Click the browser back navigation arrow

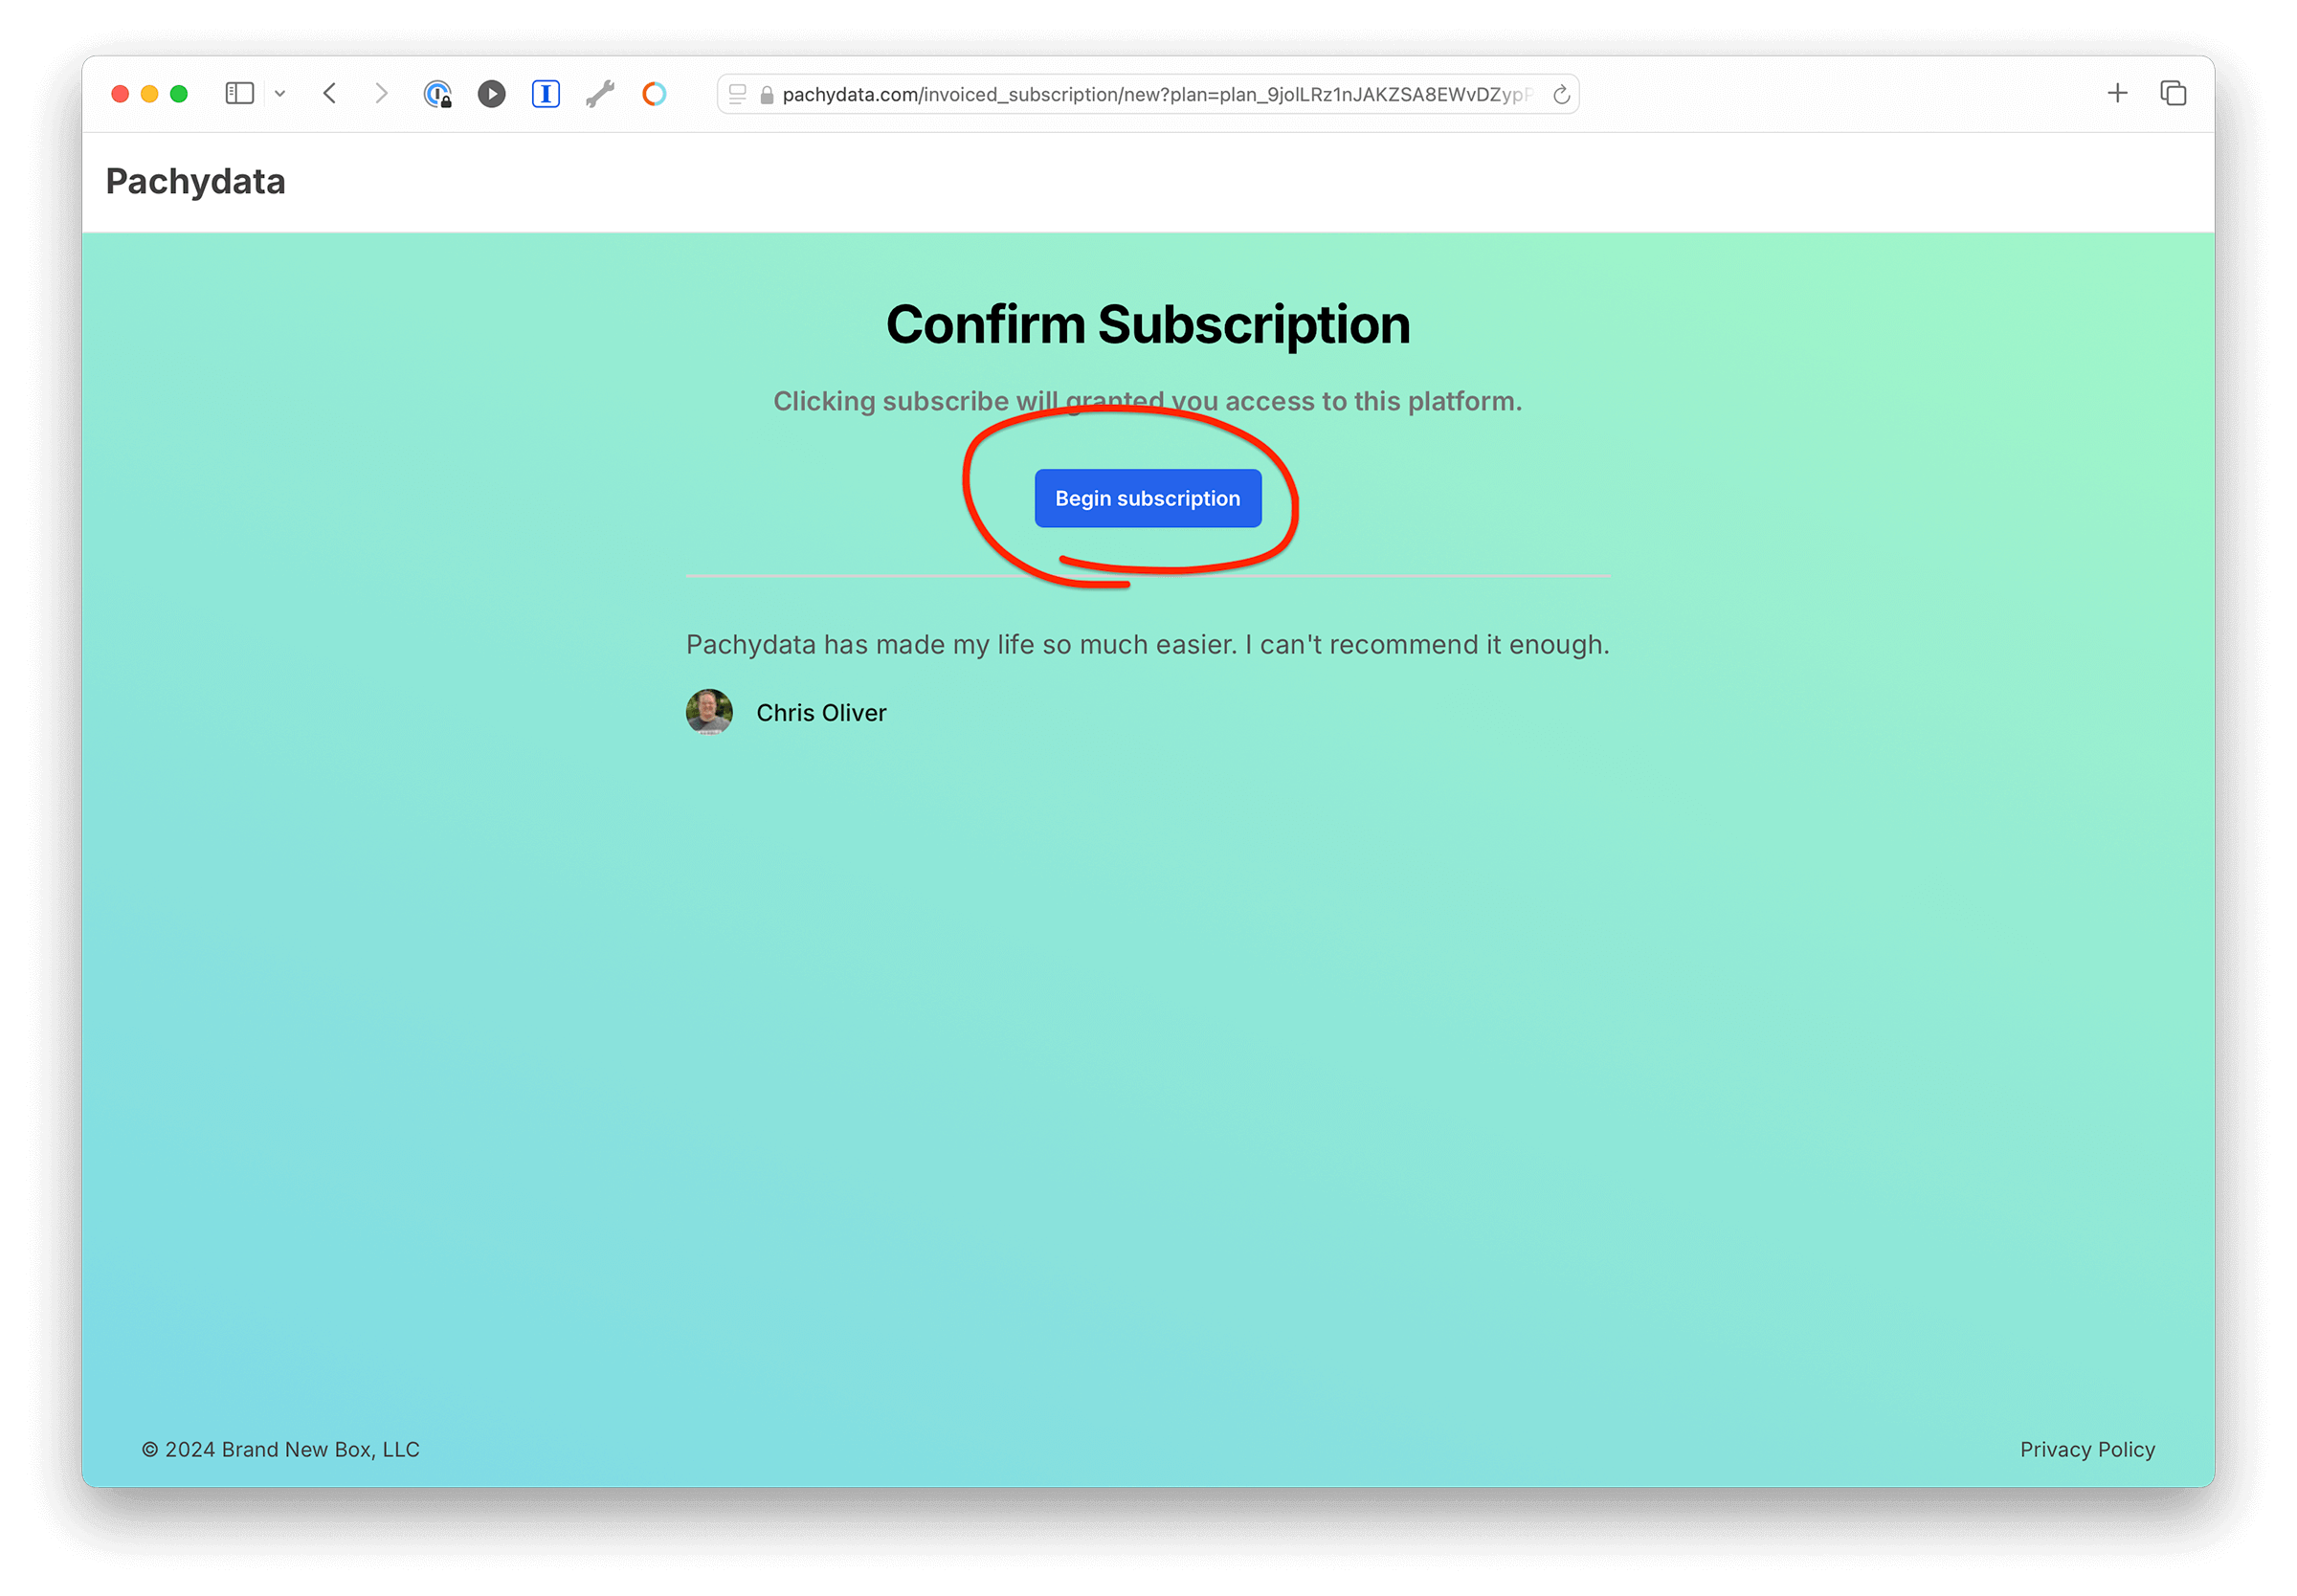pos(330,94)
